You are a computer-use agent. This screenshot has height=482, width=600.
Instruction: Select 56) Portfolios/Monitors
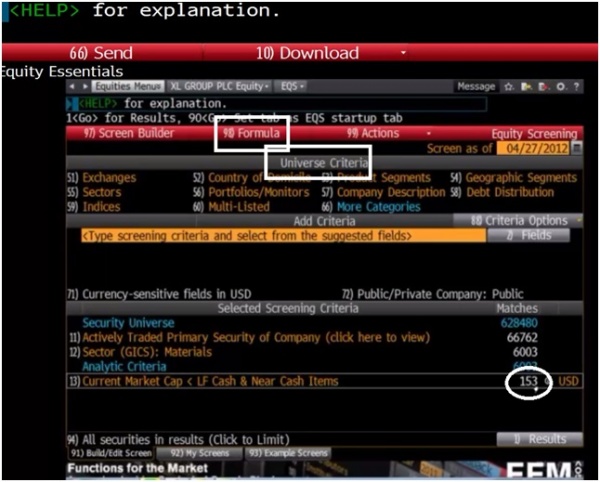(251, 192)
